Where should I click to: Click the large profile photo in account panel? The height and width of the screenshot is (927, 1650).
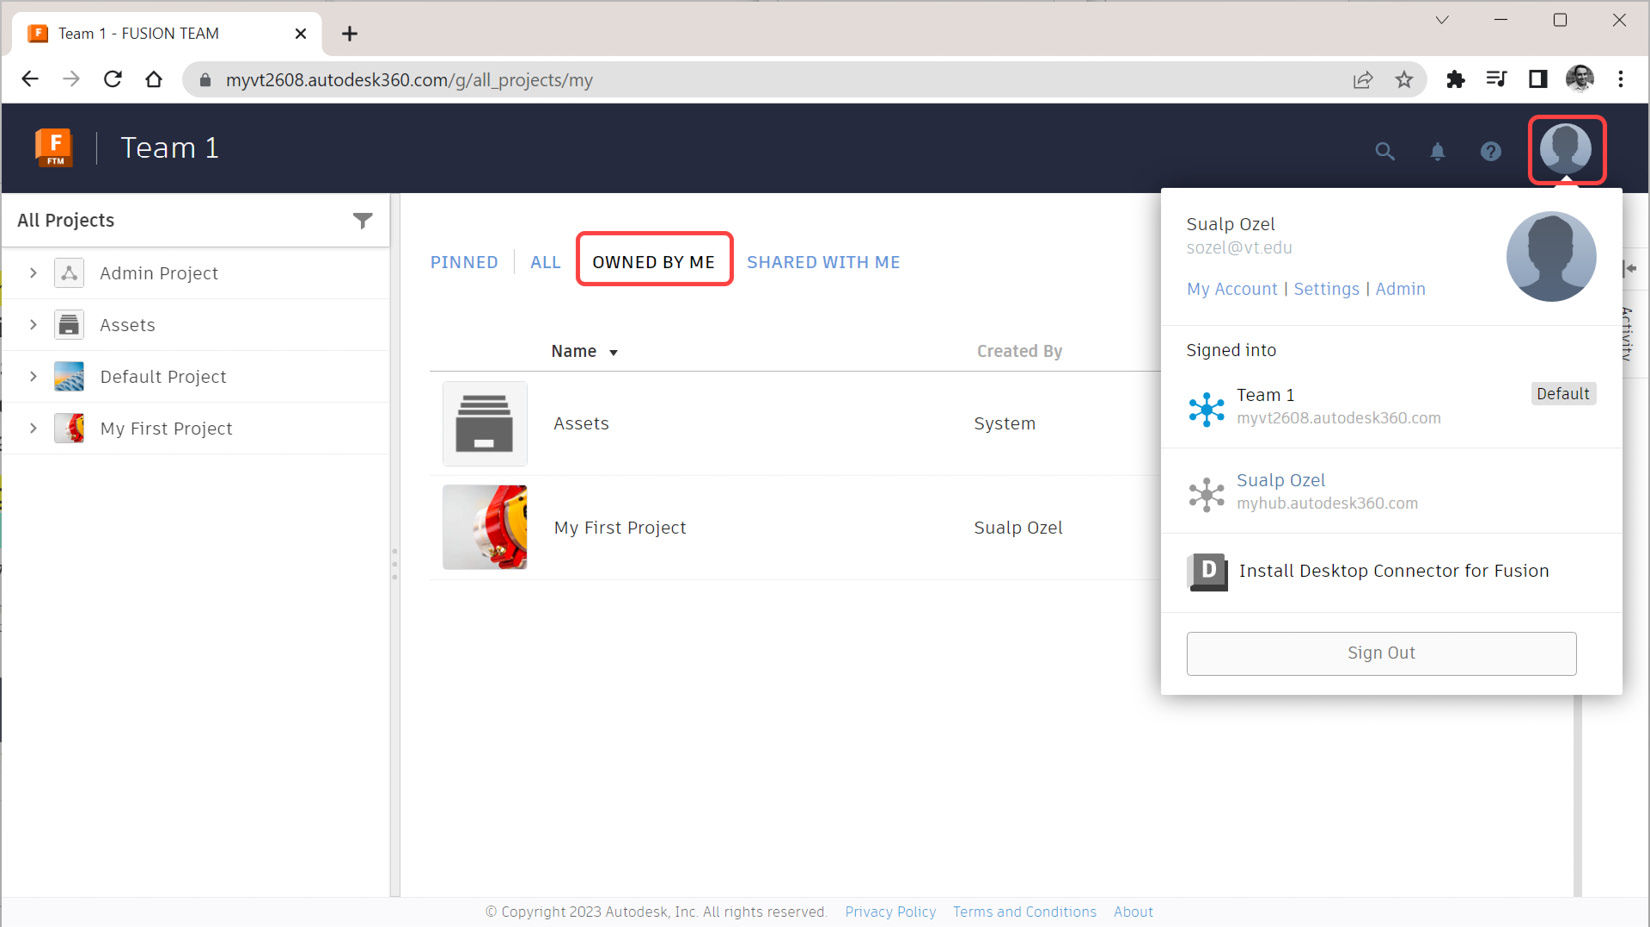[1551, 256]
